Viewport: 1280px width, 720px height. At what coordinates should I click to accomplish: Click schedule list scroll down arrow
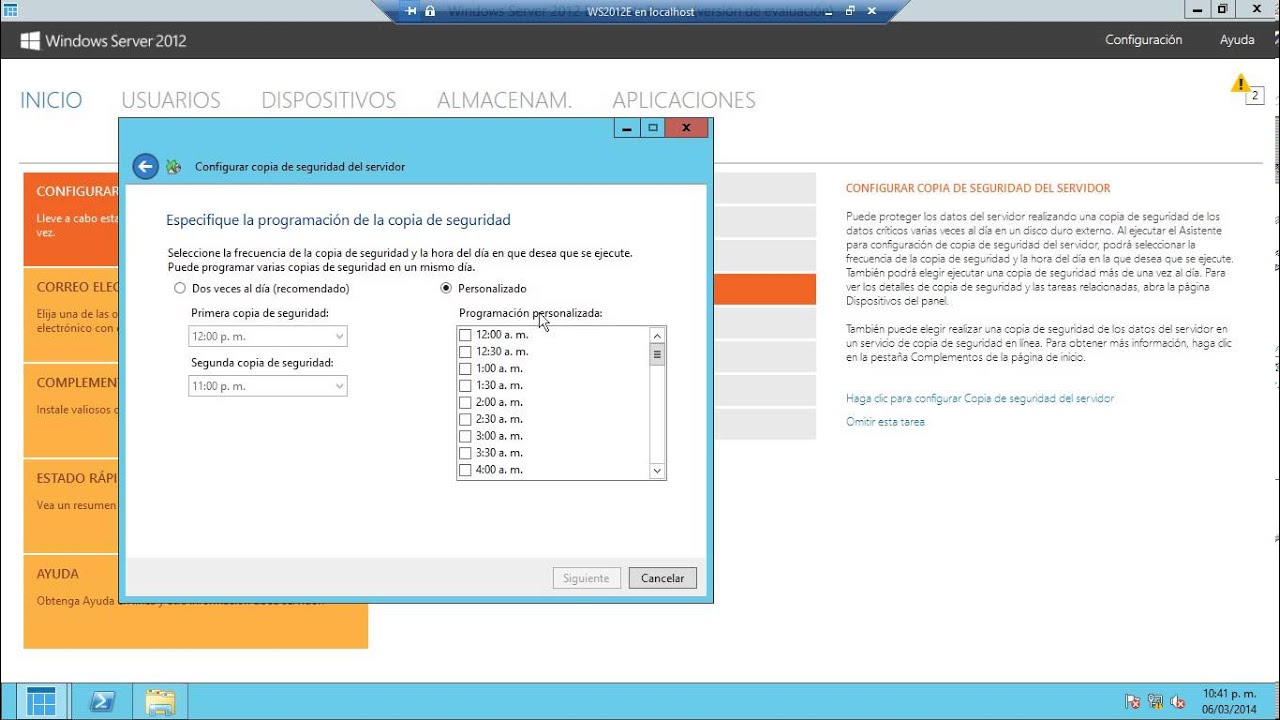click(657, 470)
